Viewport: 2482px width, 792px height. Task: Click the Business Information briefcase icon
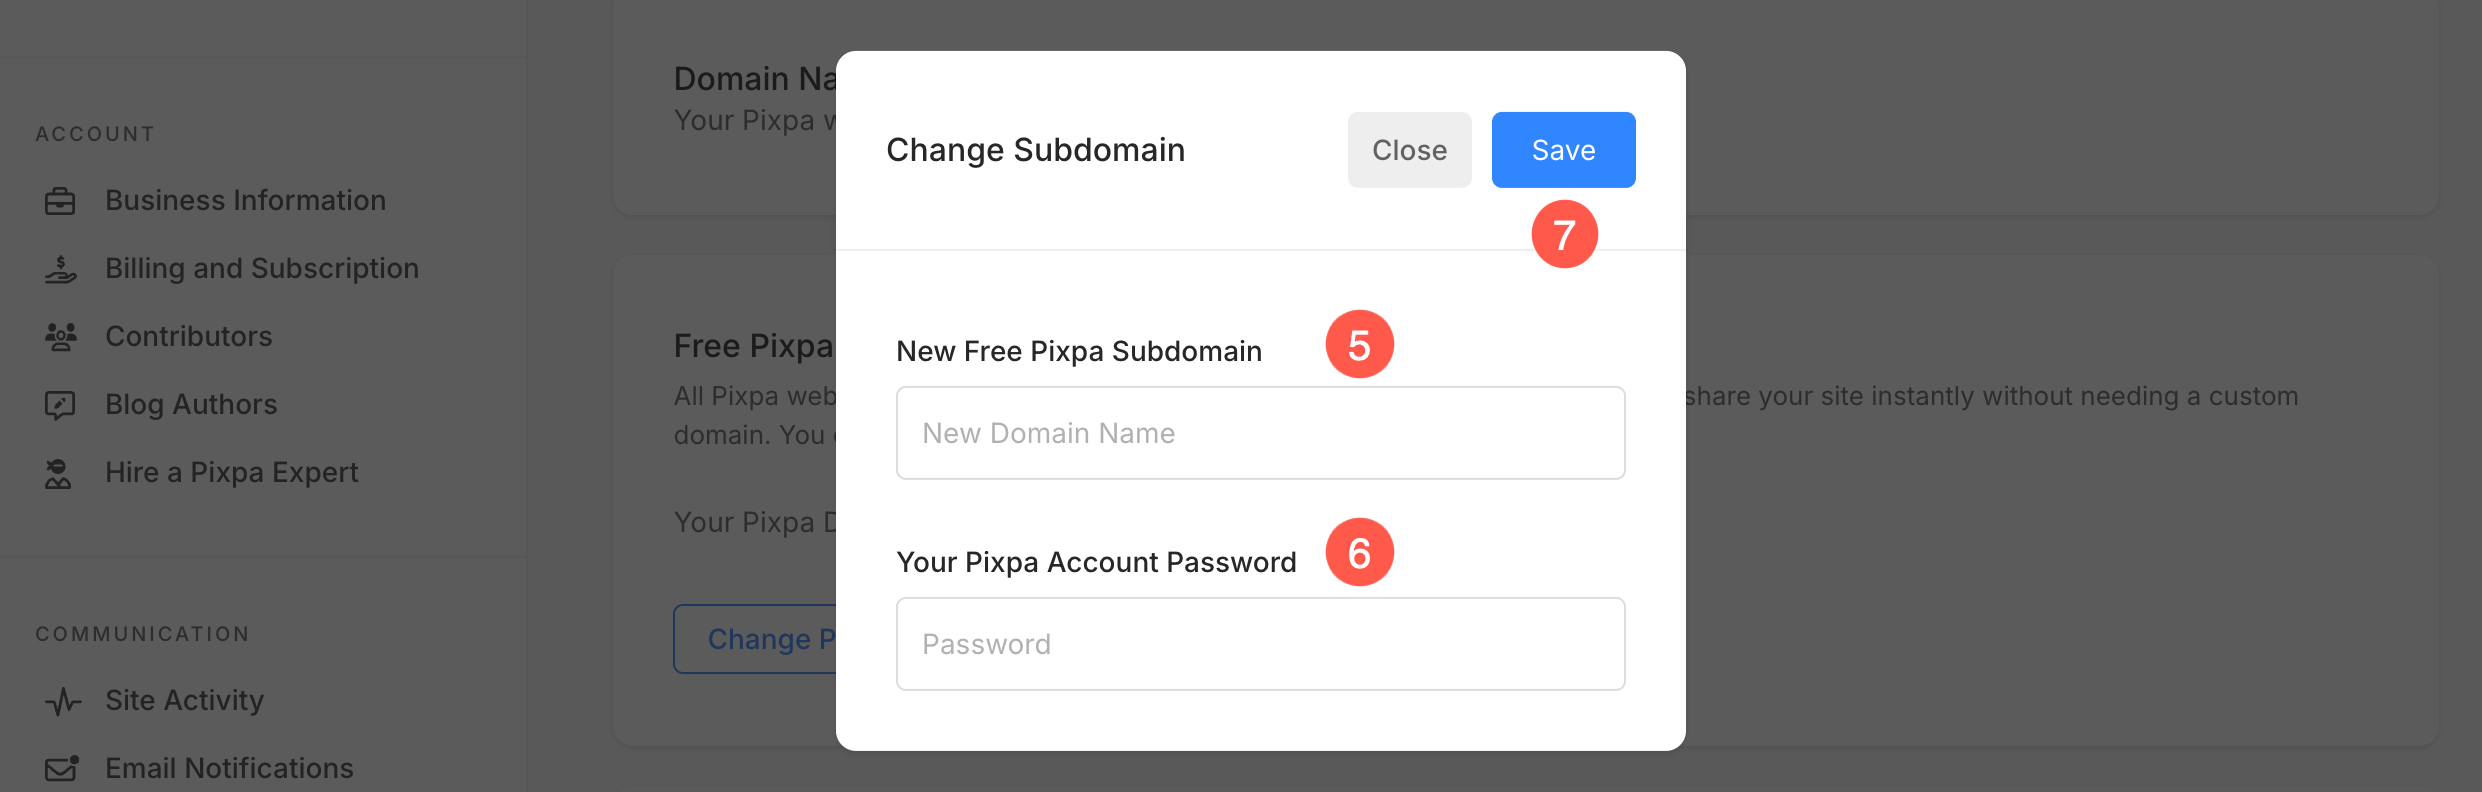coord(60,201)
